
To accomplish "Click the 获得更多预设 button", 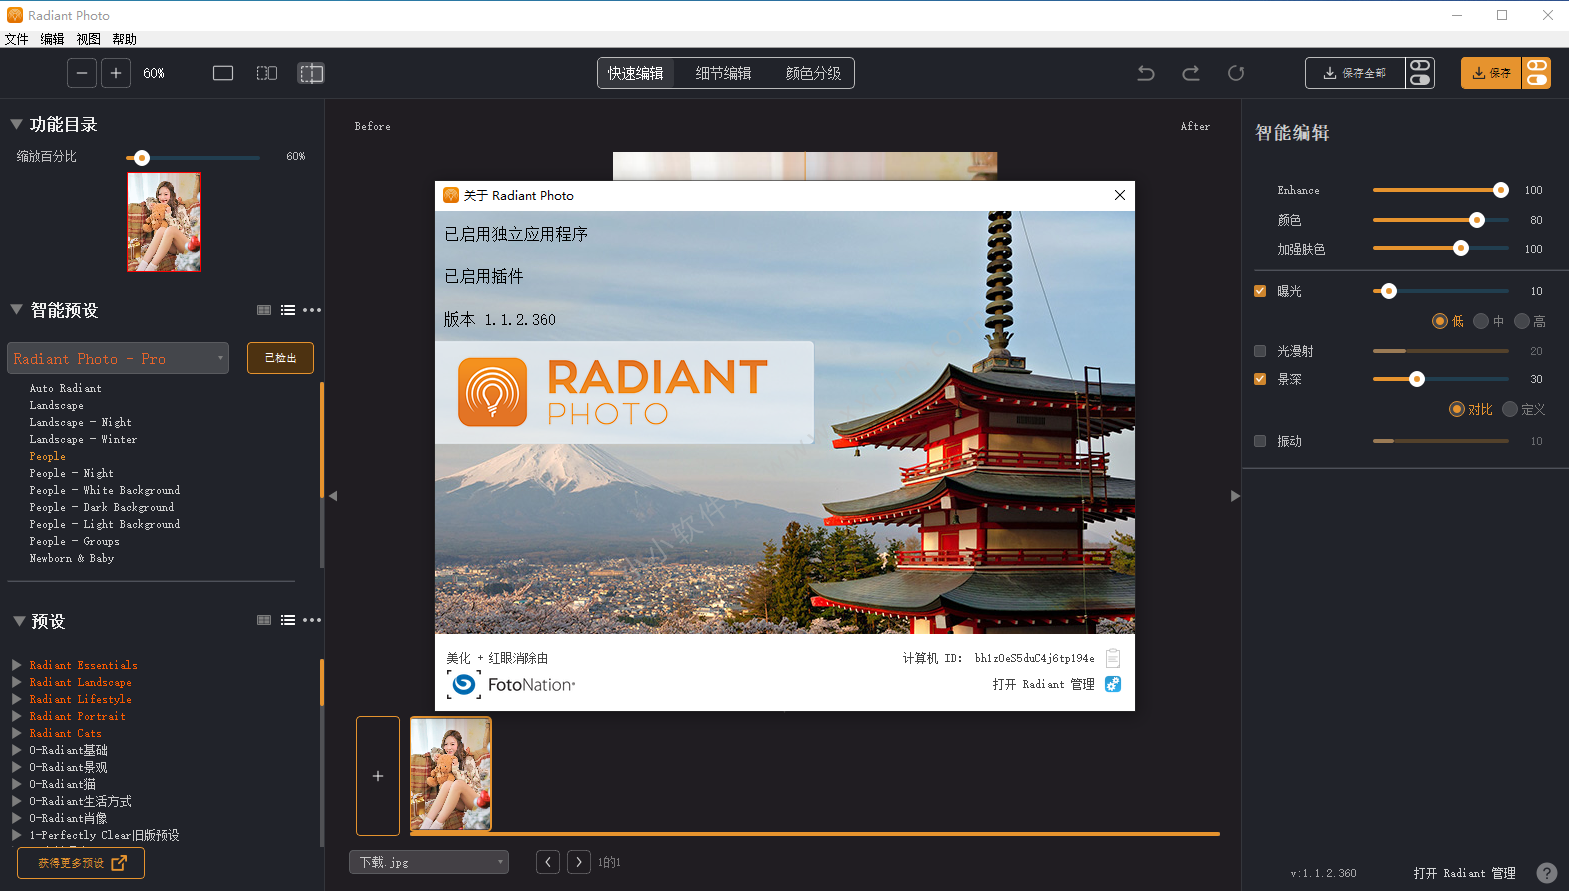I will pos(81,863).
